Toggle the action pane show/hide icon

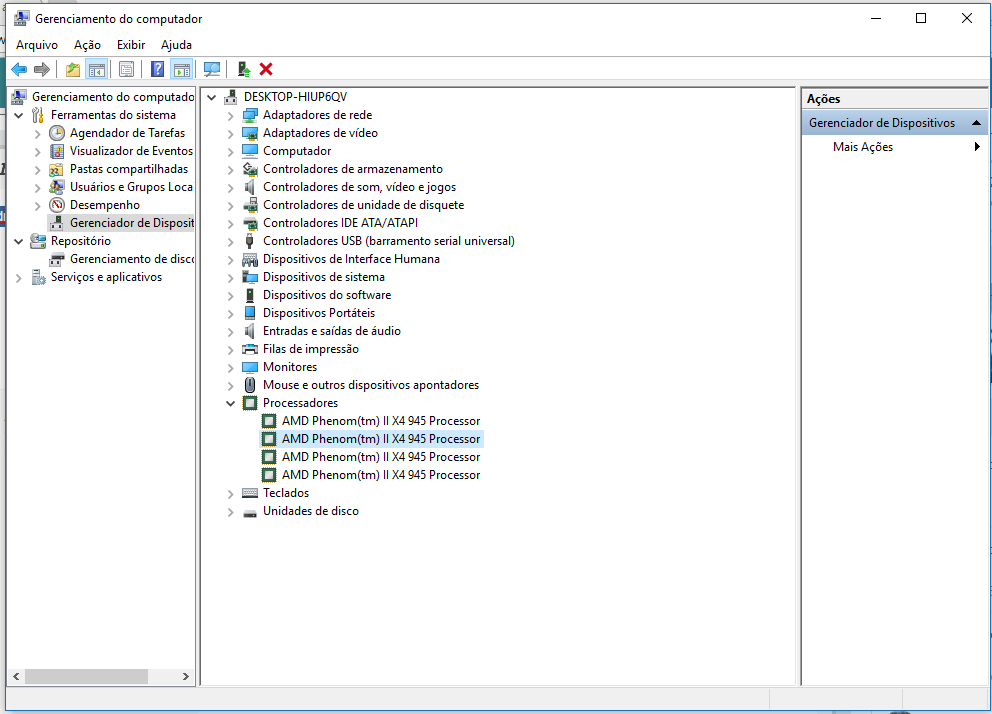[x=182, y=70]
